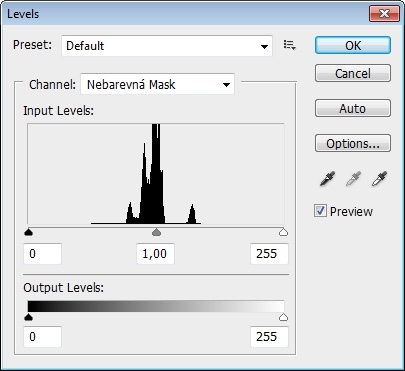Open the Preset dropdown showing Default
Screen dimensions: 405x371
point(167,46)
